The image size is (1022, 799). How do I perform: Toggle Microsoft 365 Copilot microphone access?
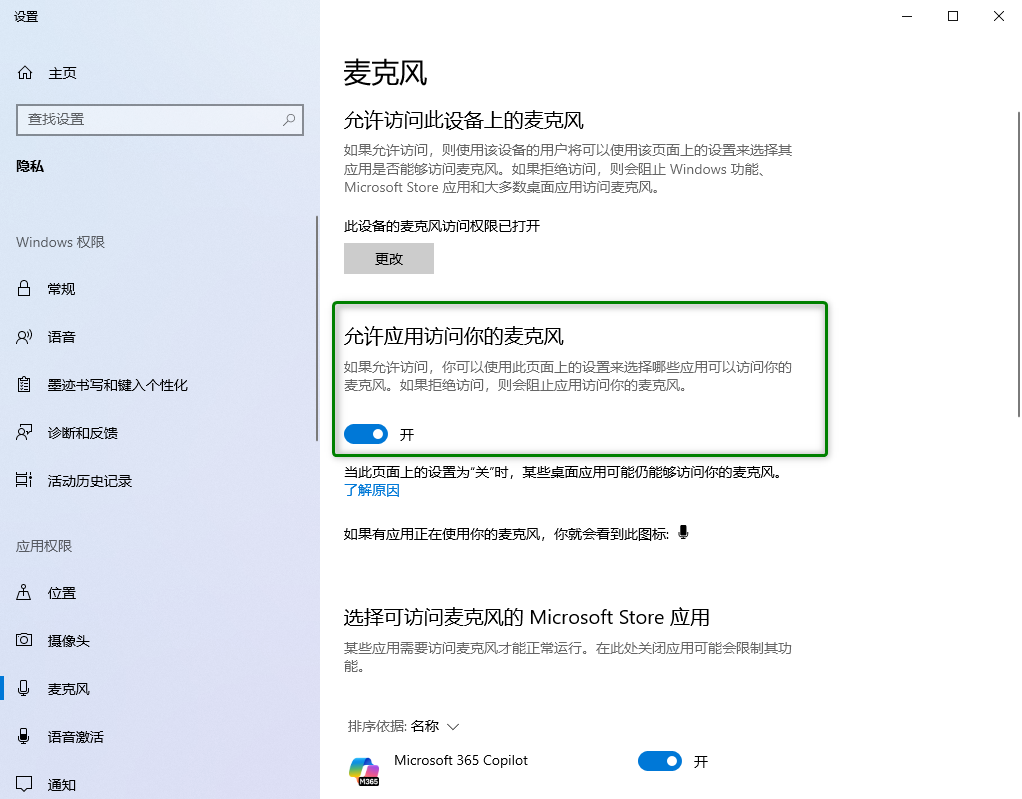[x=660, y=761]
